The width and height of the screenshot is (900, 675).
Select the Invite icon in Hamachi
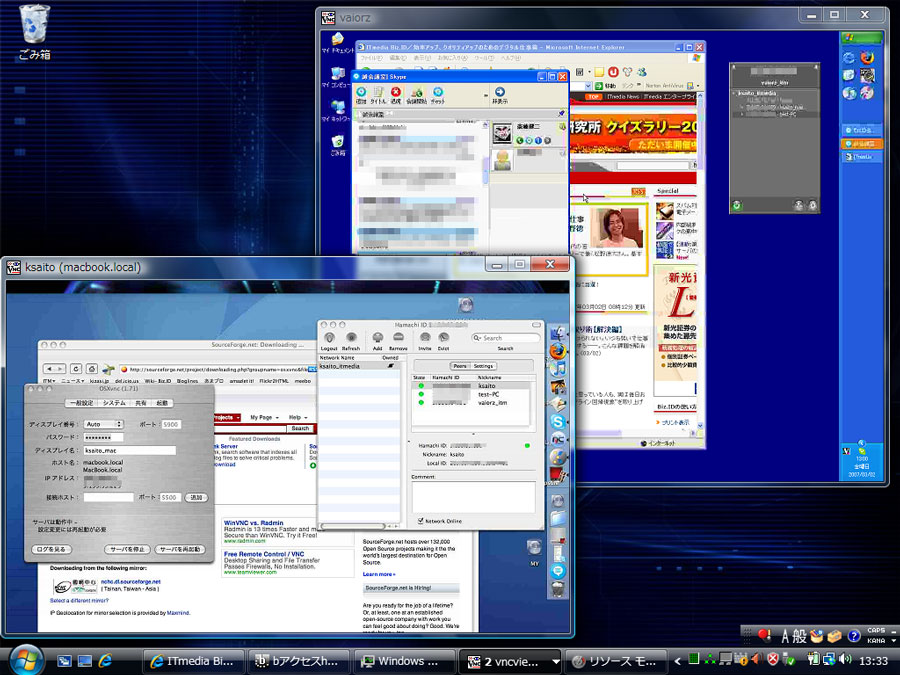(x=424, y=338)
